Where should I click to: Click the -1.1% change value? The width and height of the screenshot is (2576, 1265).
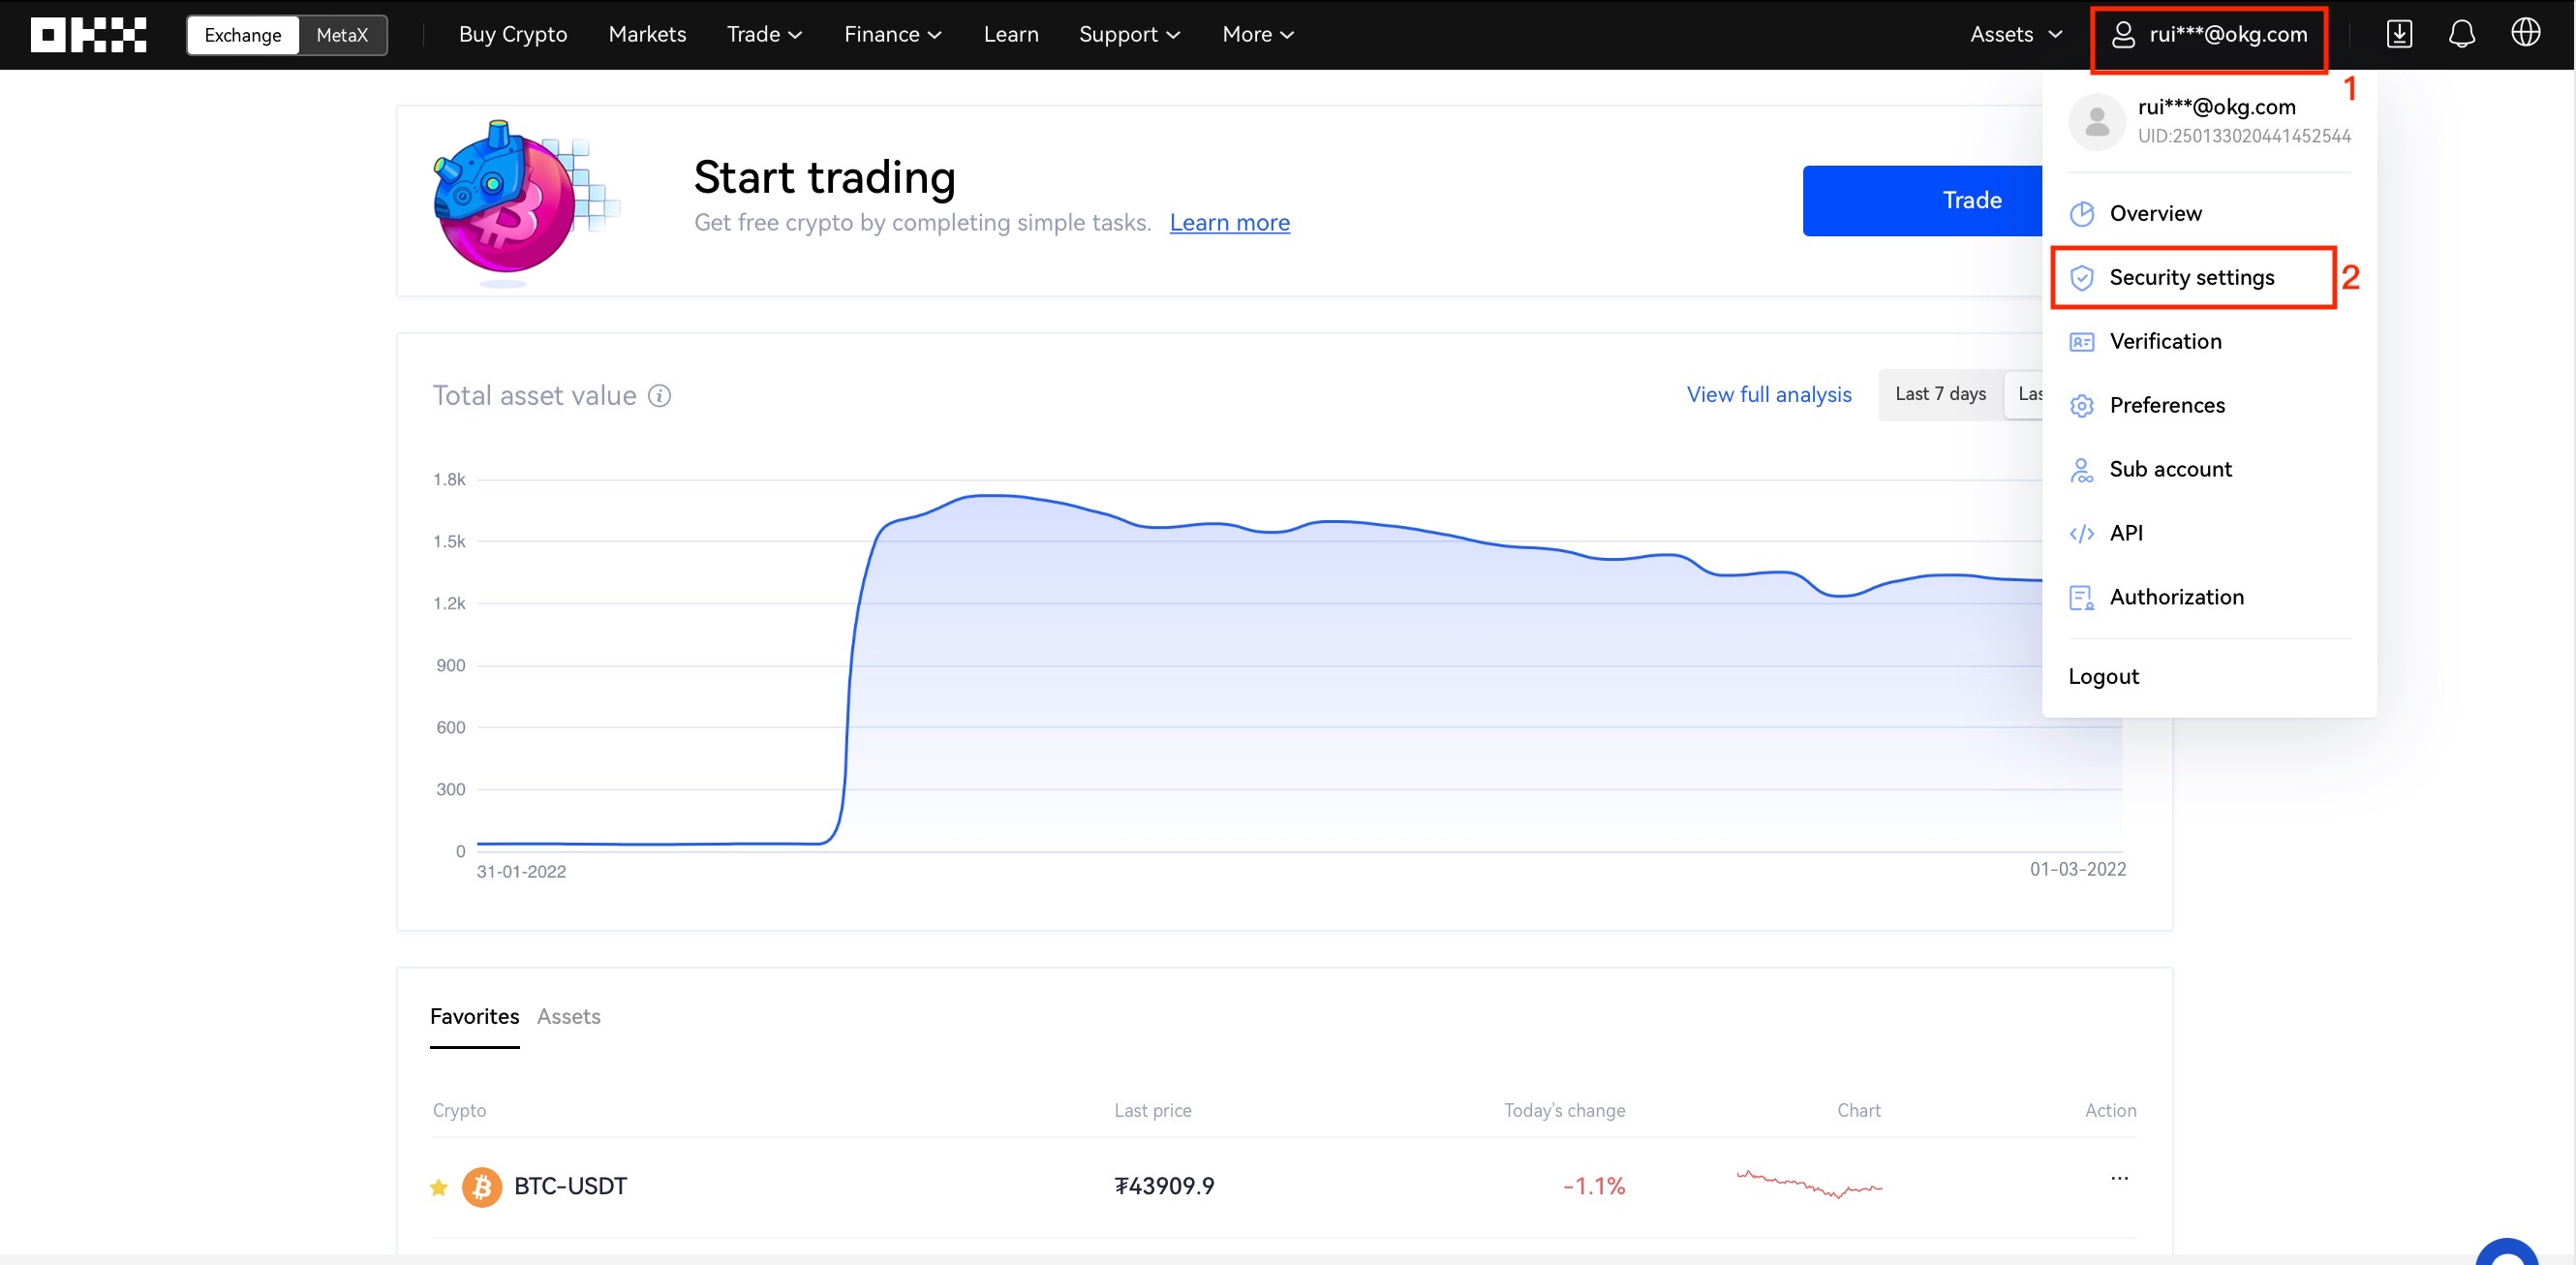coord(1594,1187)
